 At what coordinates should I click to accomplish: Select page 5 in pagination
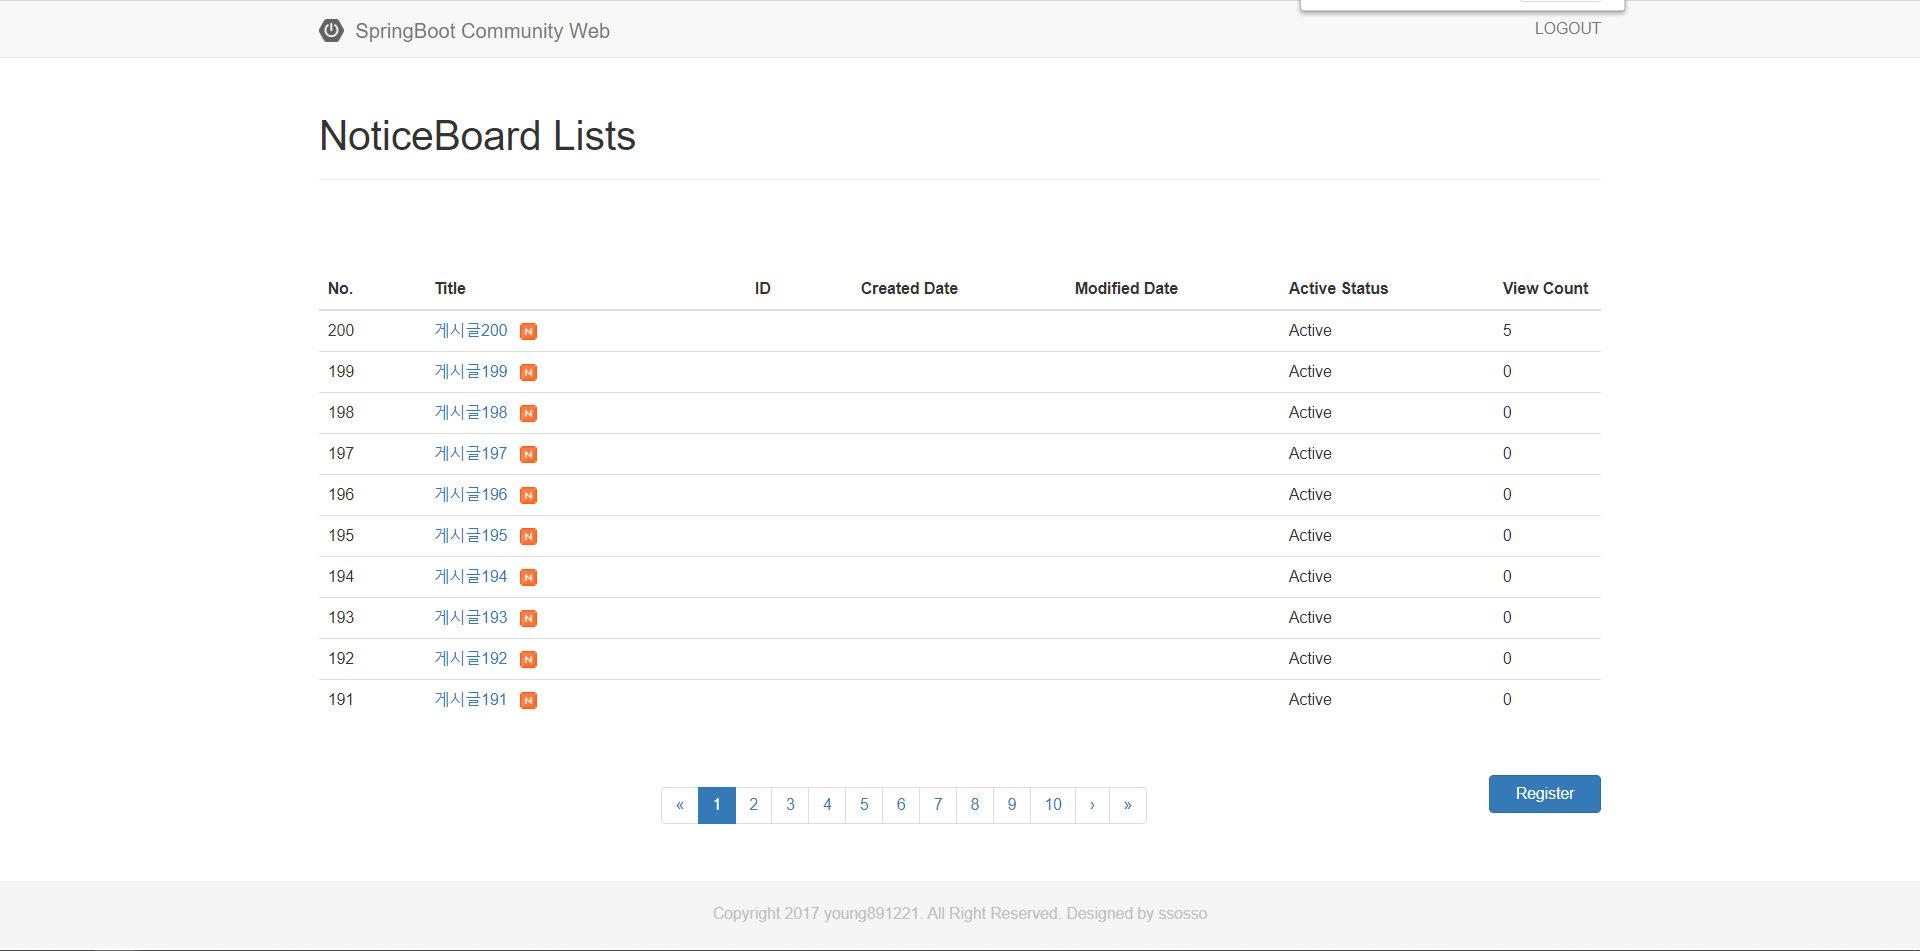[864, 805]
